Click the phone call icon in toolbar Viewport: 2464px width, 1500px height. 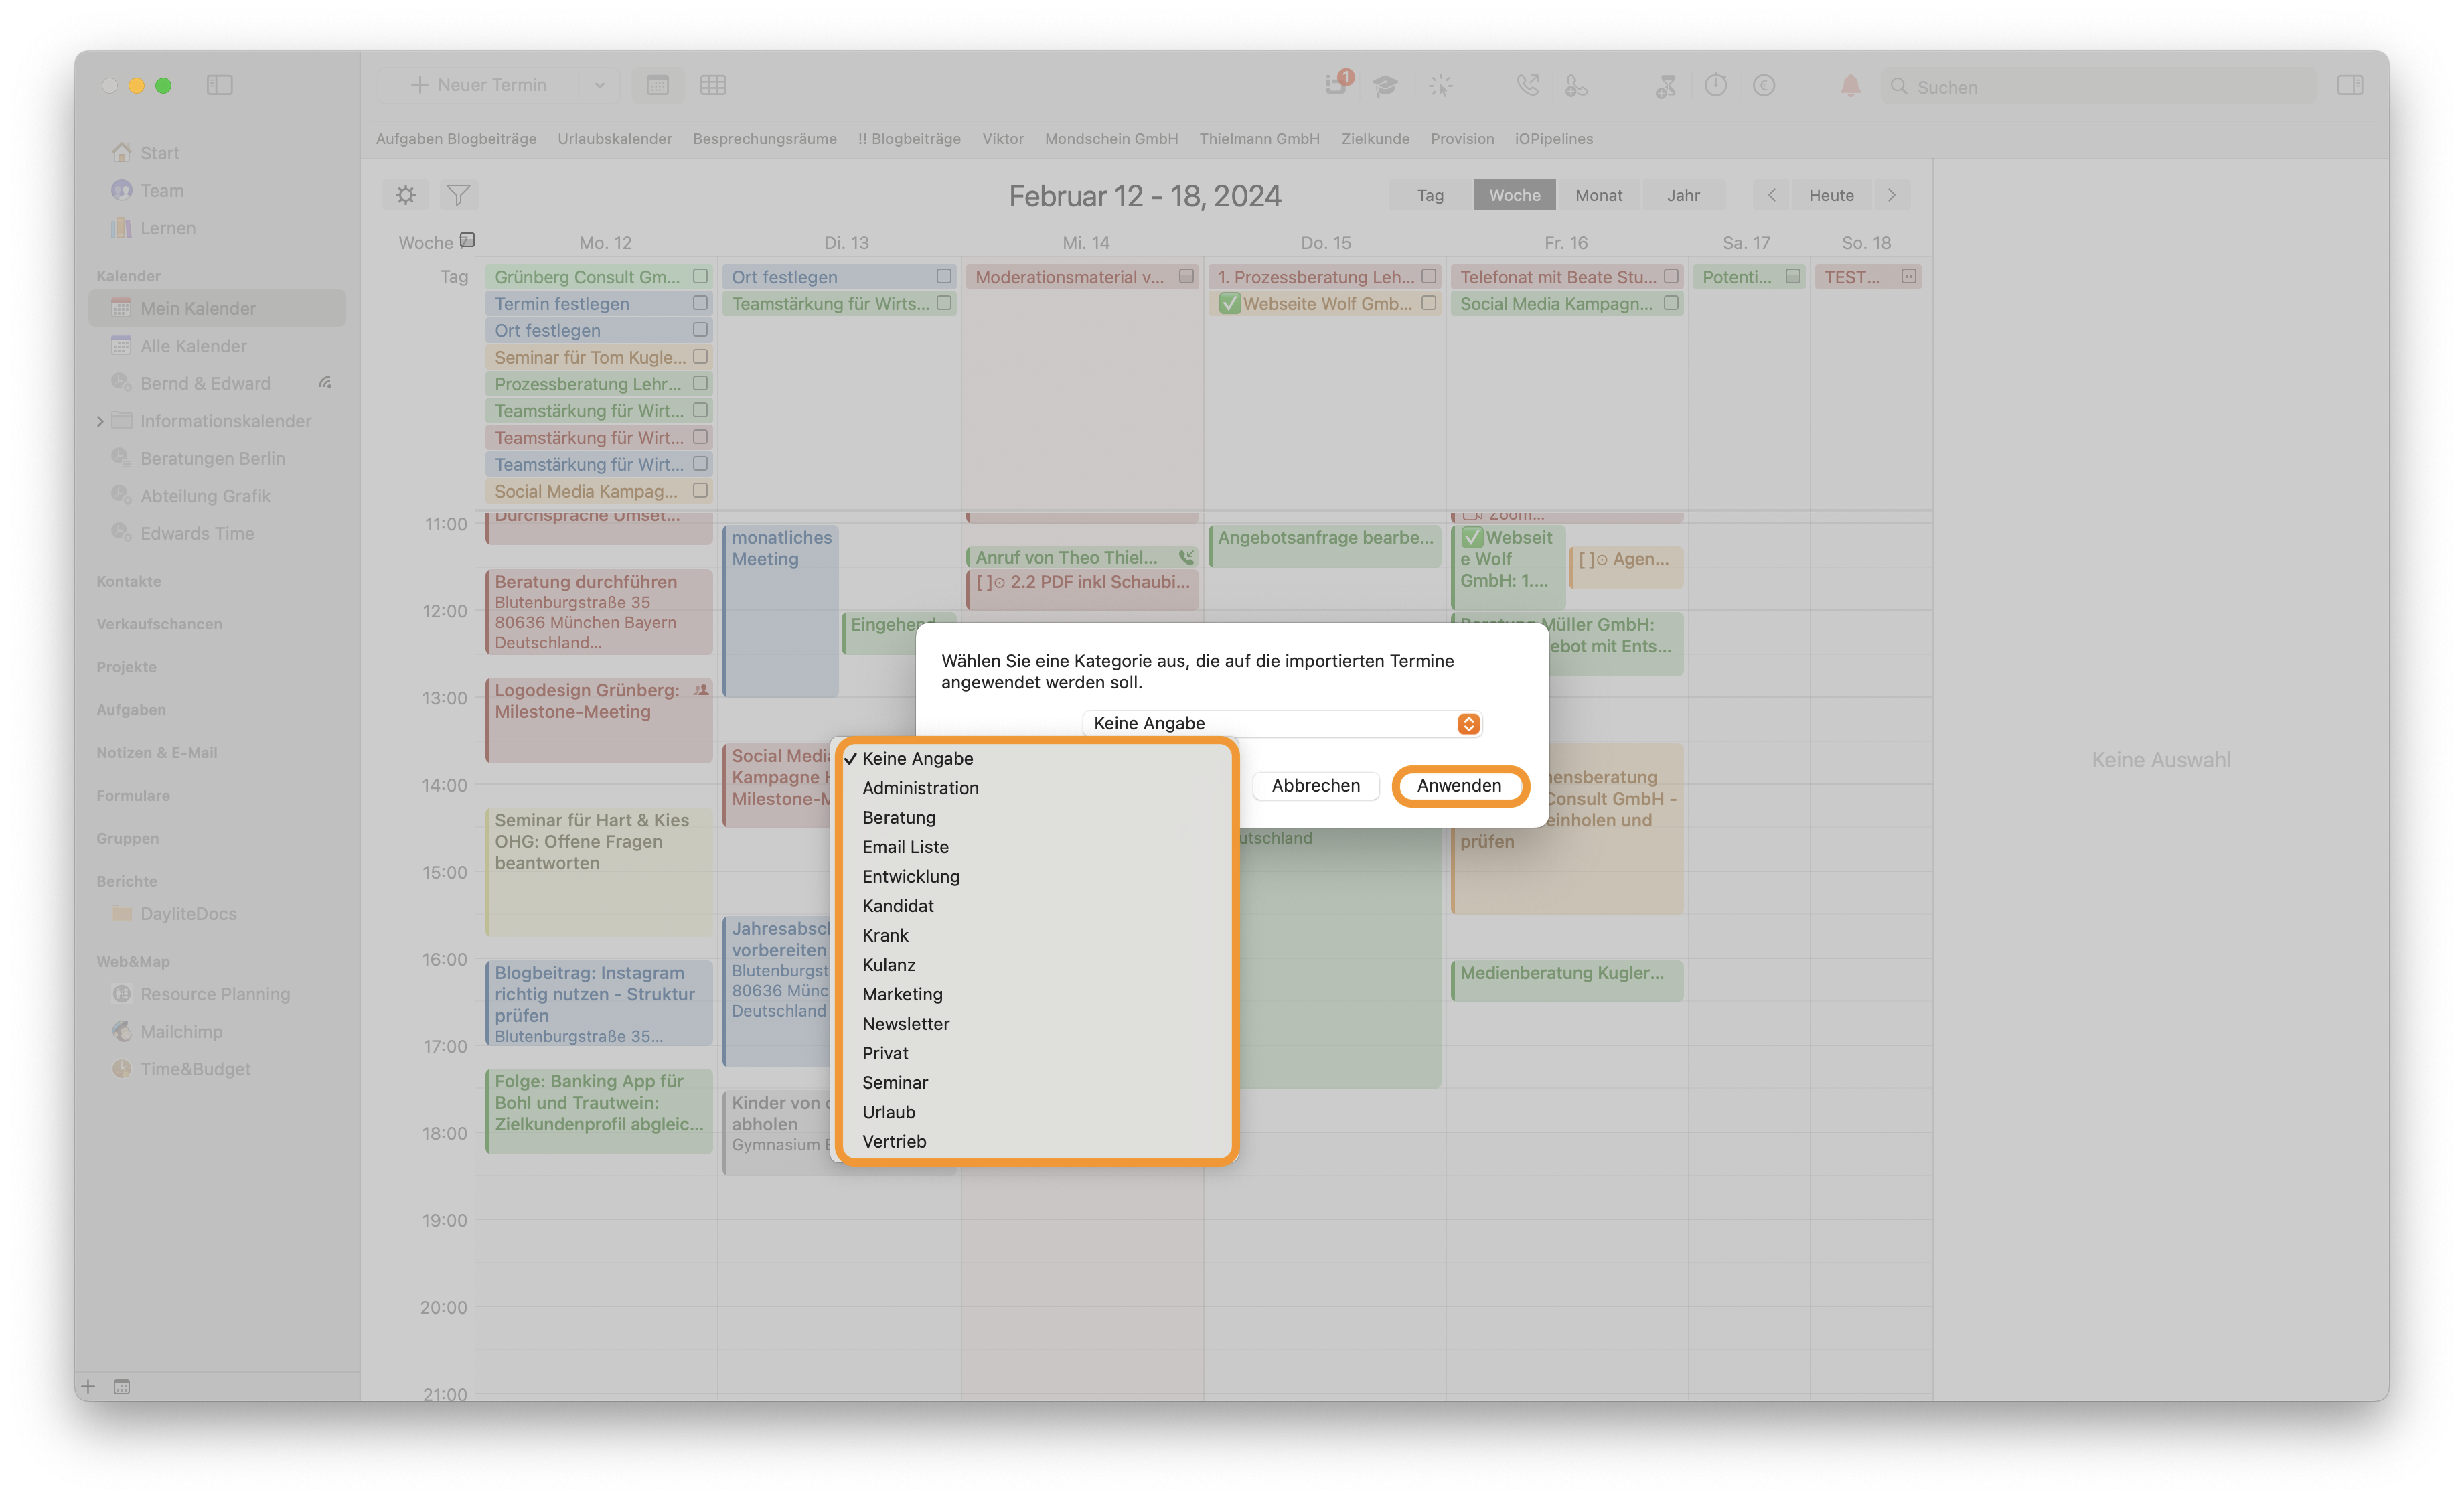pos(1527,85)
